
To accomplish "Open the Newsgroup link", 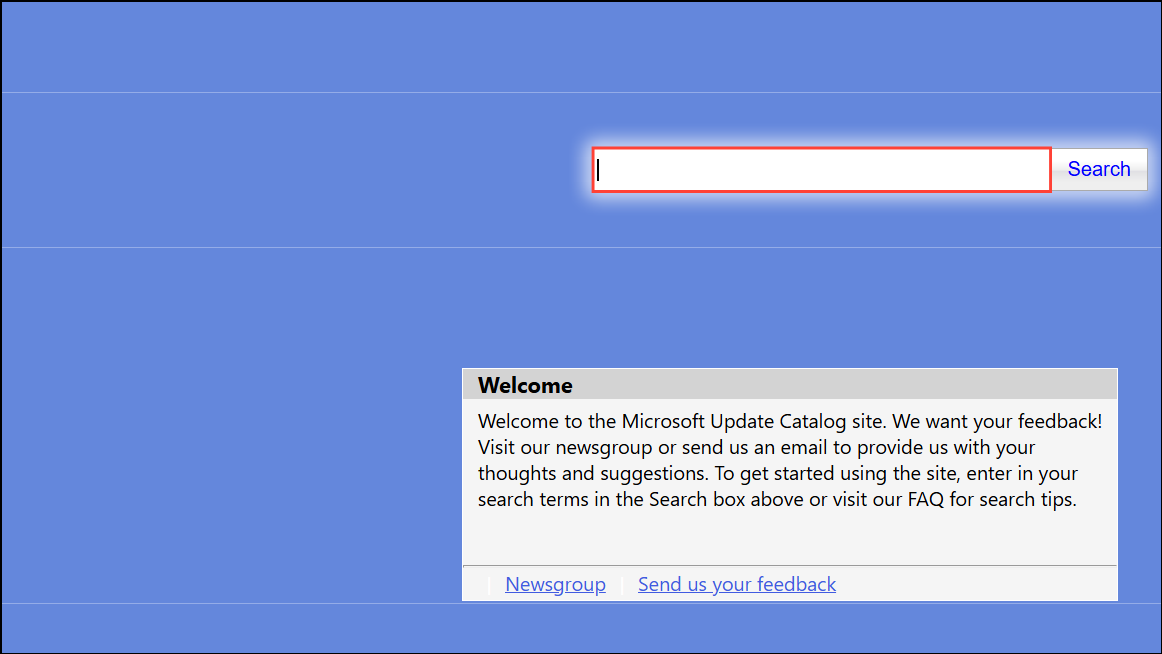I will click(555, 584).
